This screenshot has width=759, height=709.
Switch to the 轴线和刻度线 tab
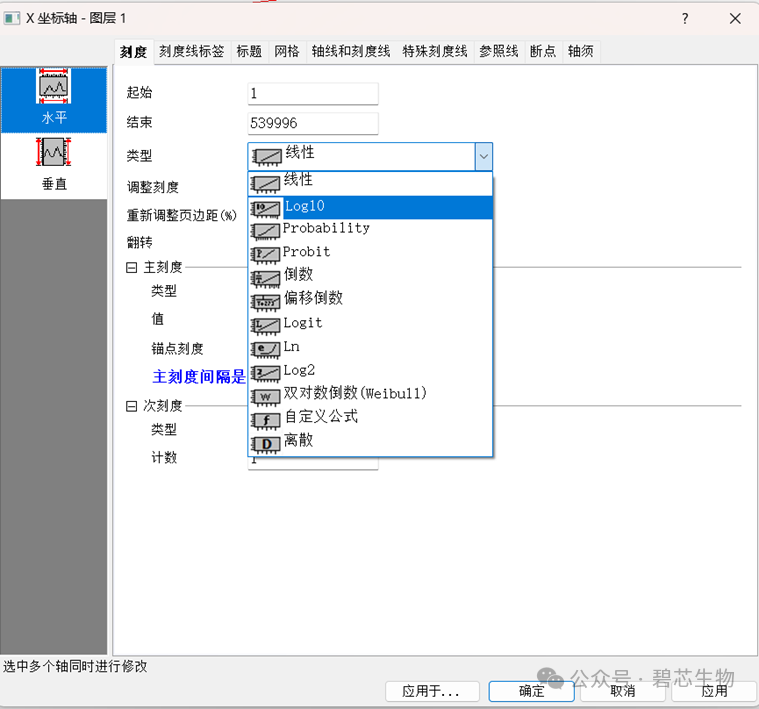click(x=350, y=51)
